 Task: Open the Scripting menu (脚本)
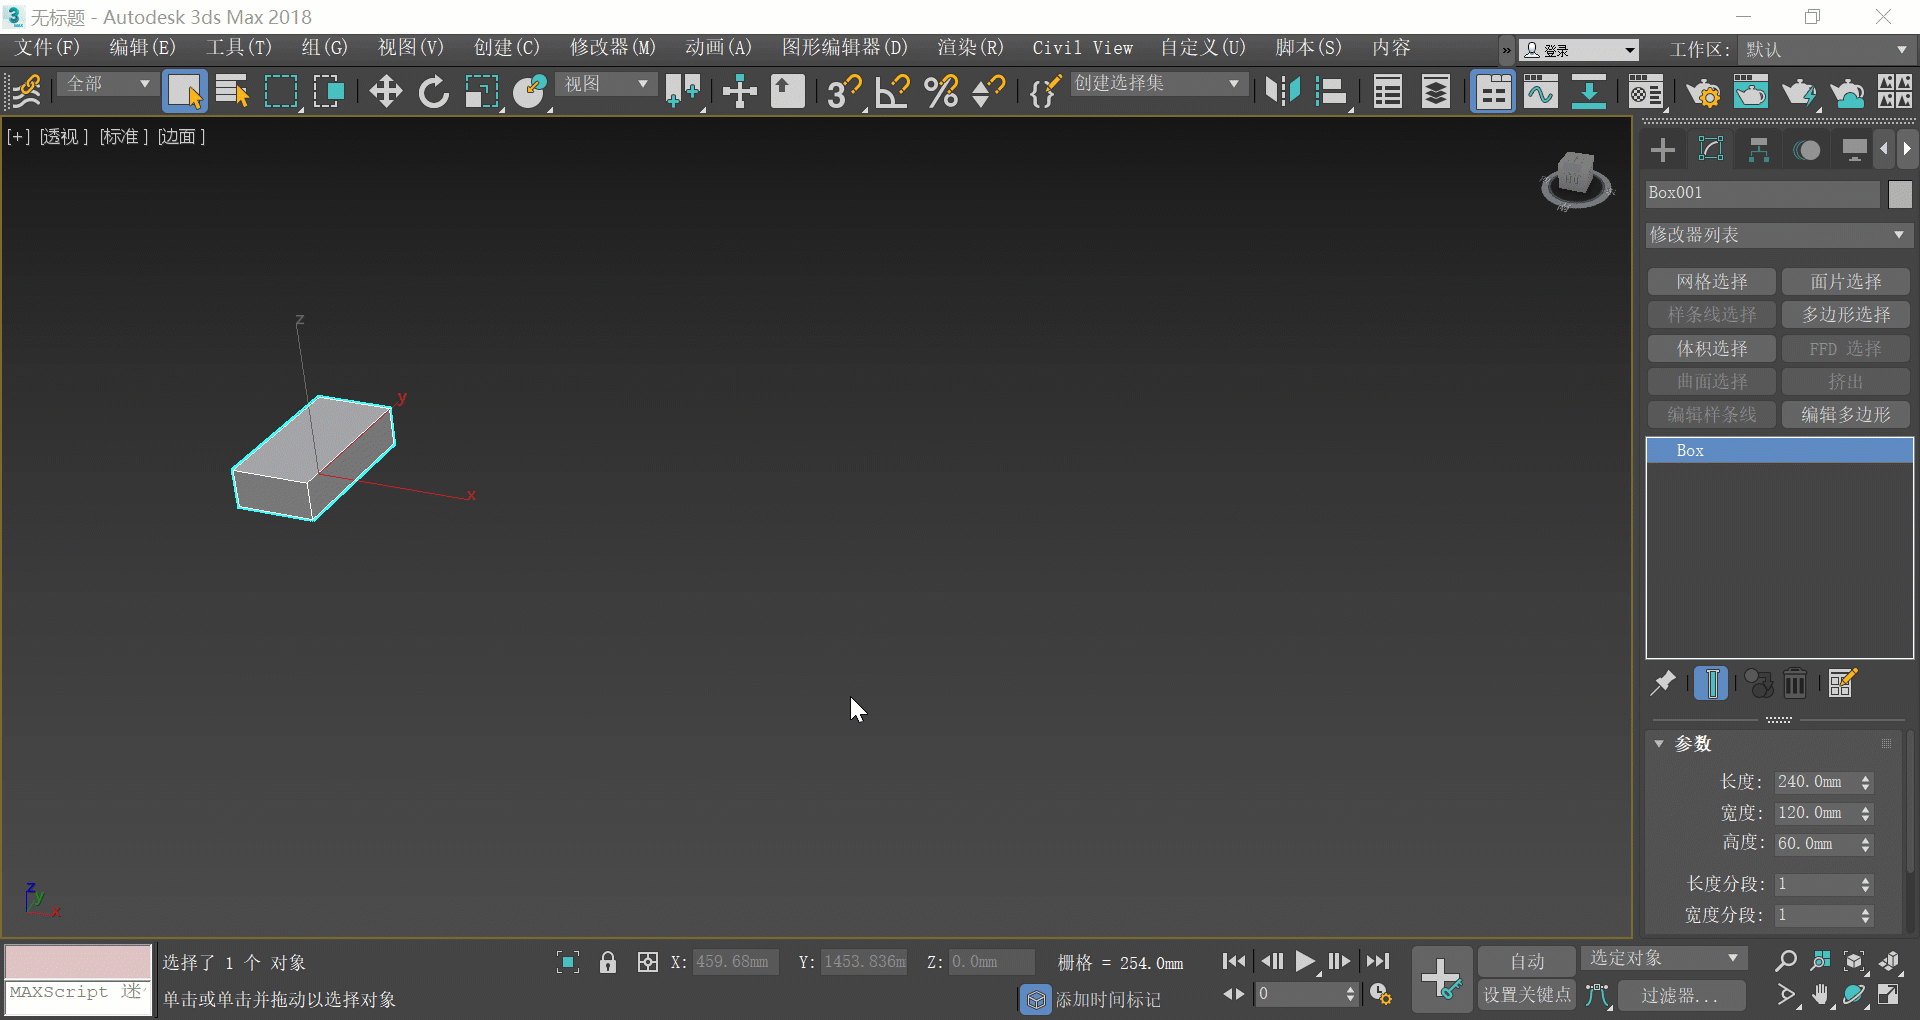click(1308, 48)
